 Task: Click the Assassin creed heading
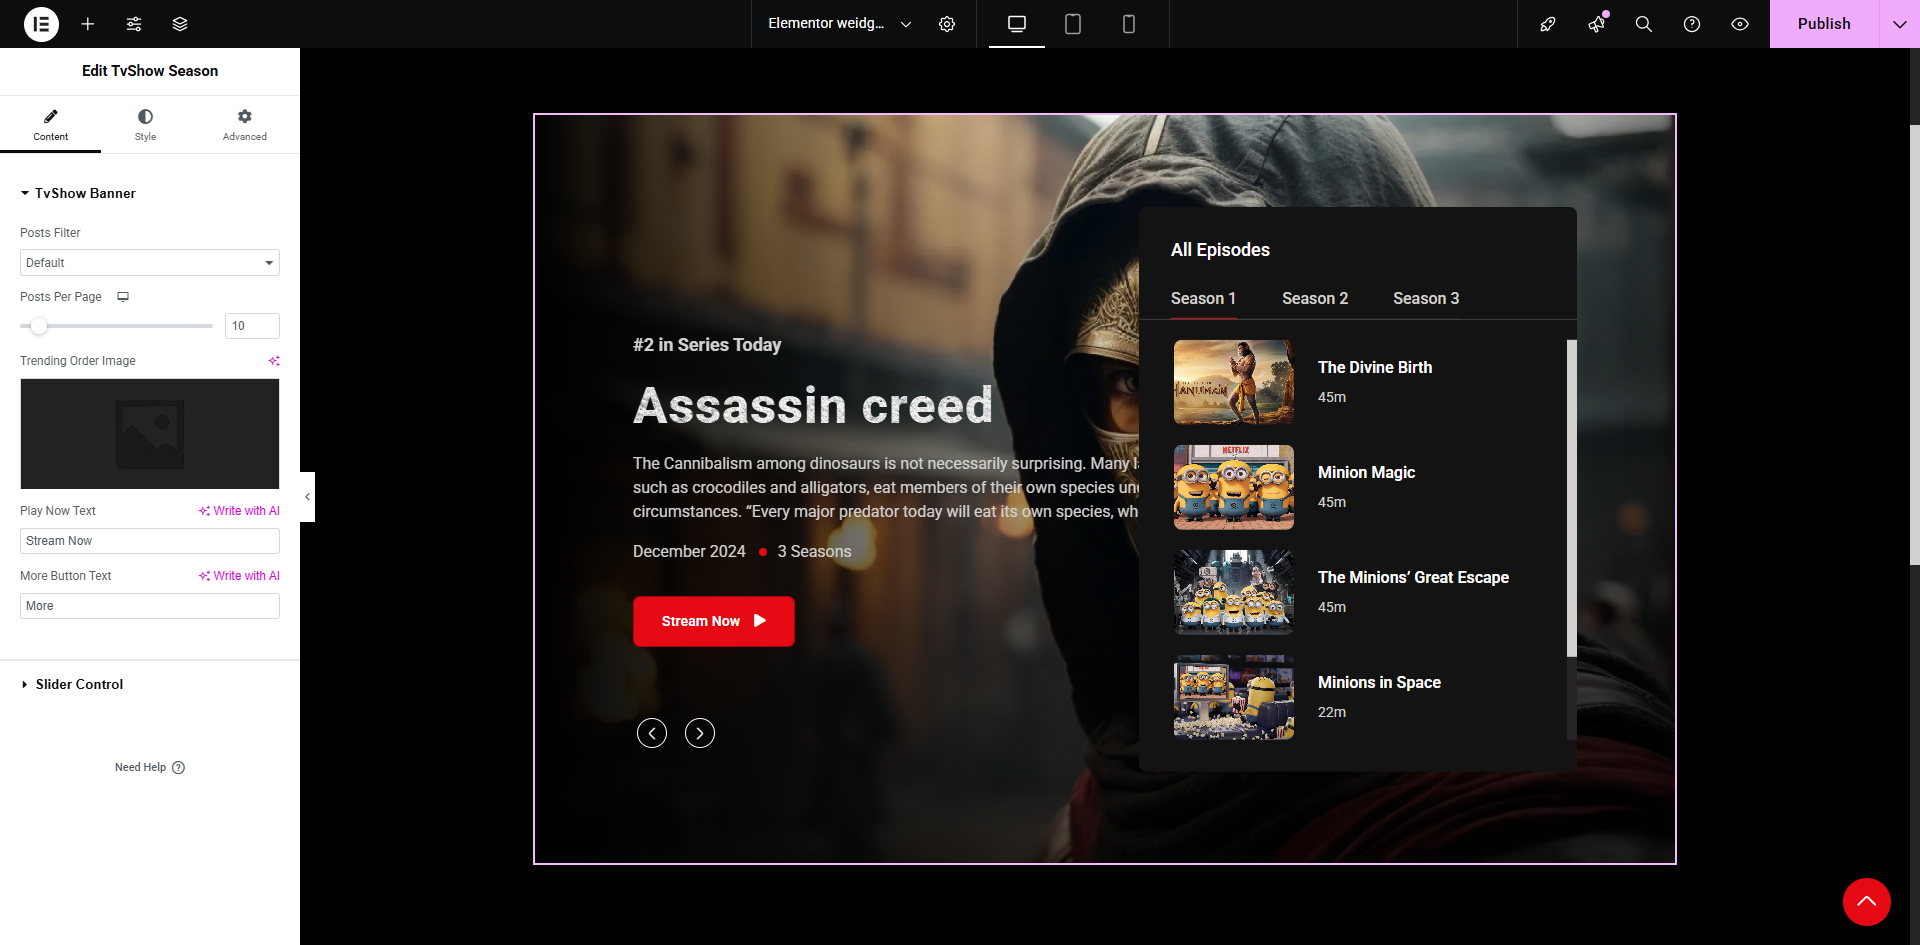click(813, 405)
